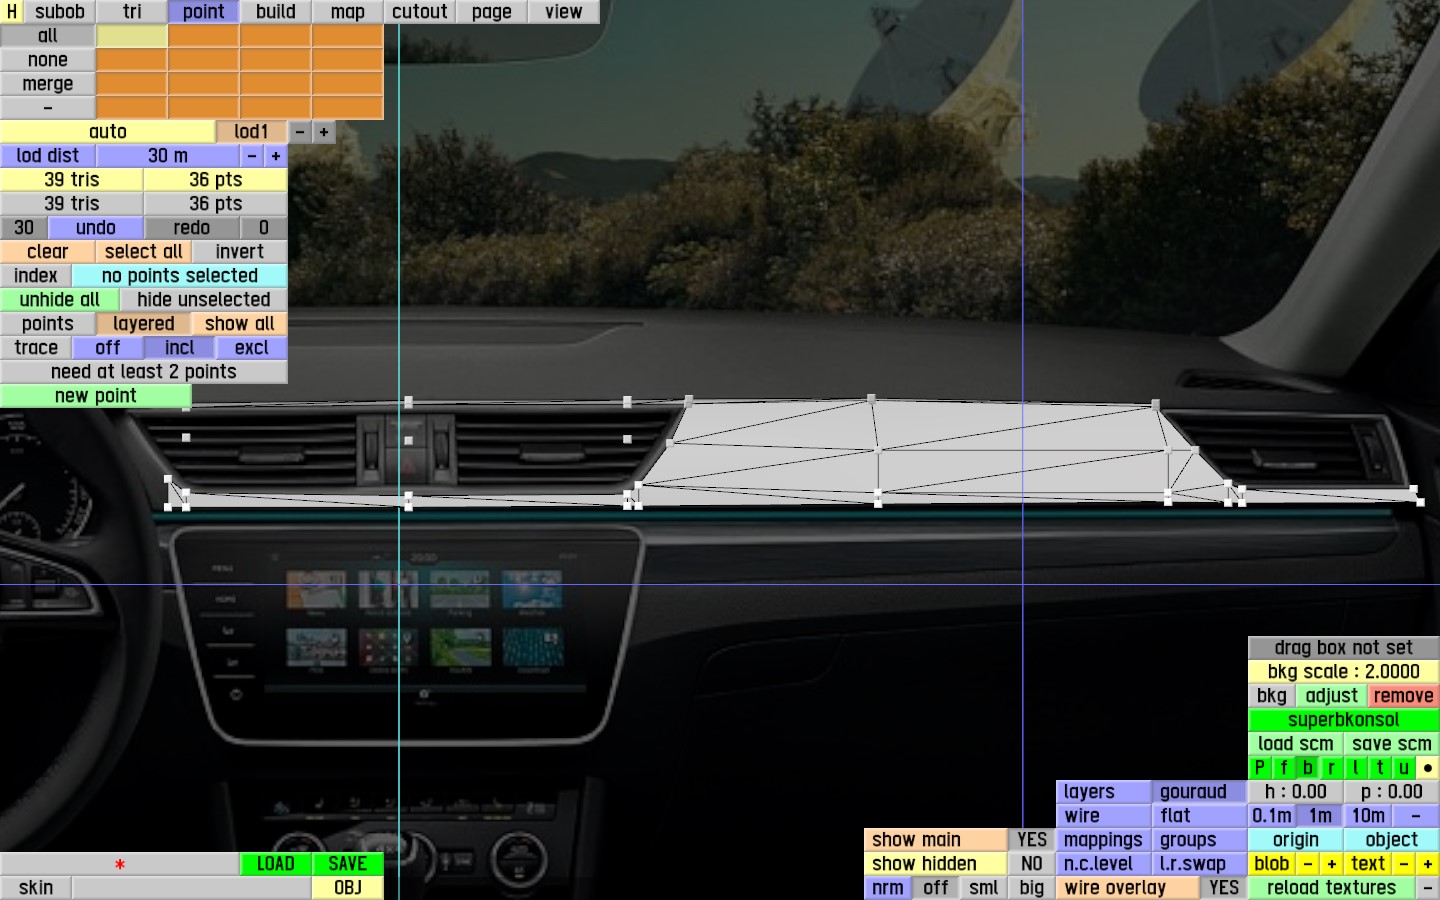Switch to the r right view
The image size is (1440, 900).
1332,768
